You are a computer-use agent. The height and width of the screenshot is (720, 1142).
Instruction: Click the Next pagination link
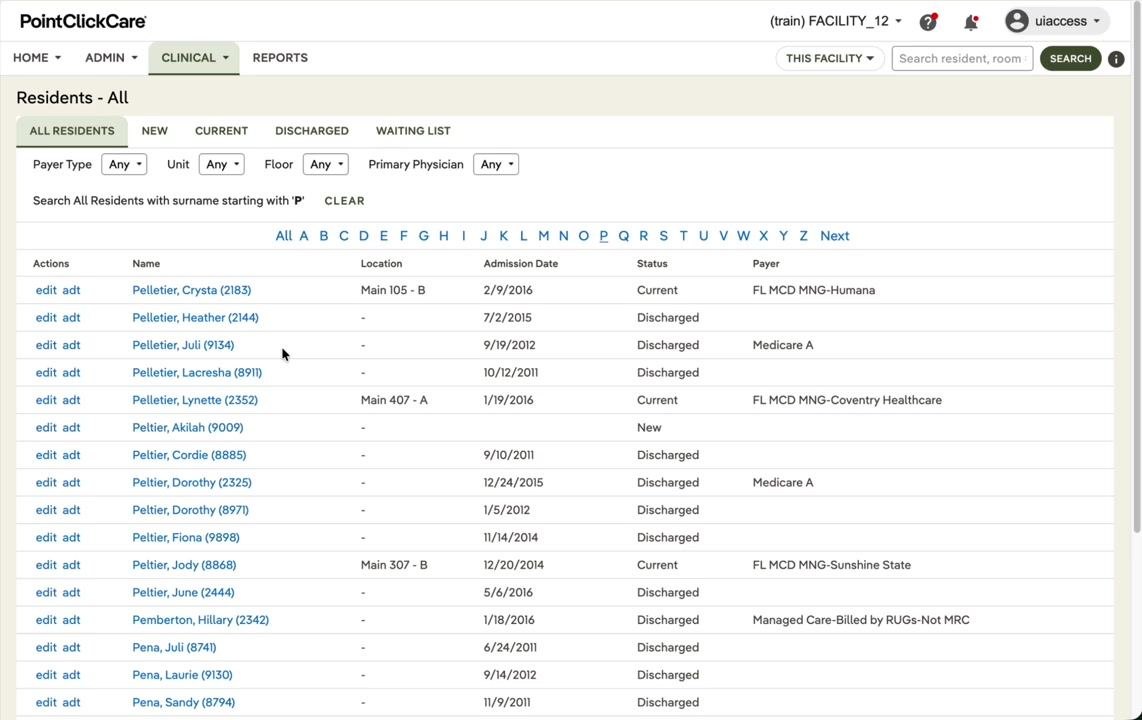[835, 236]
